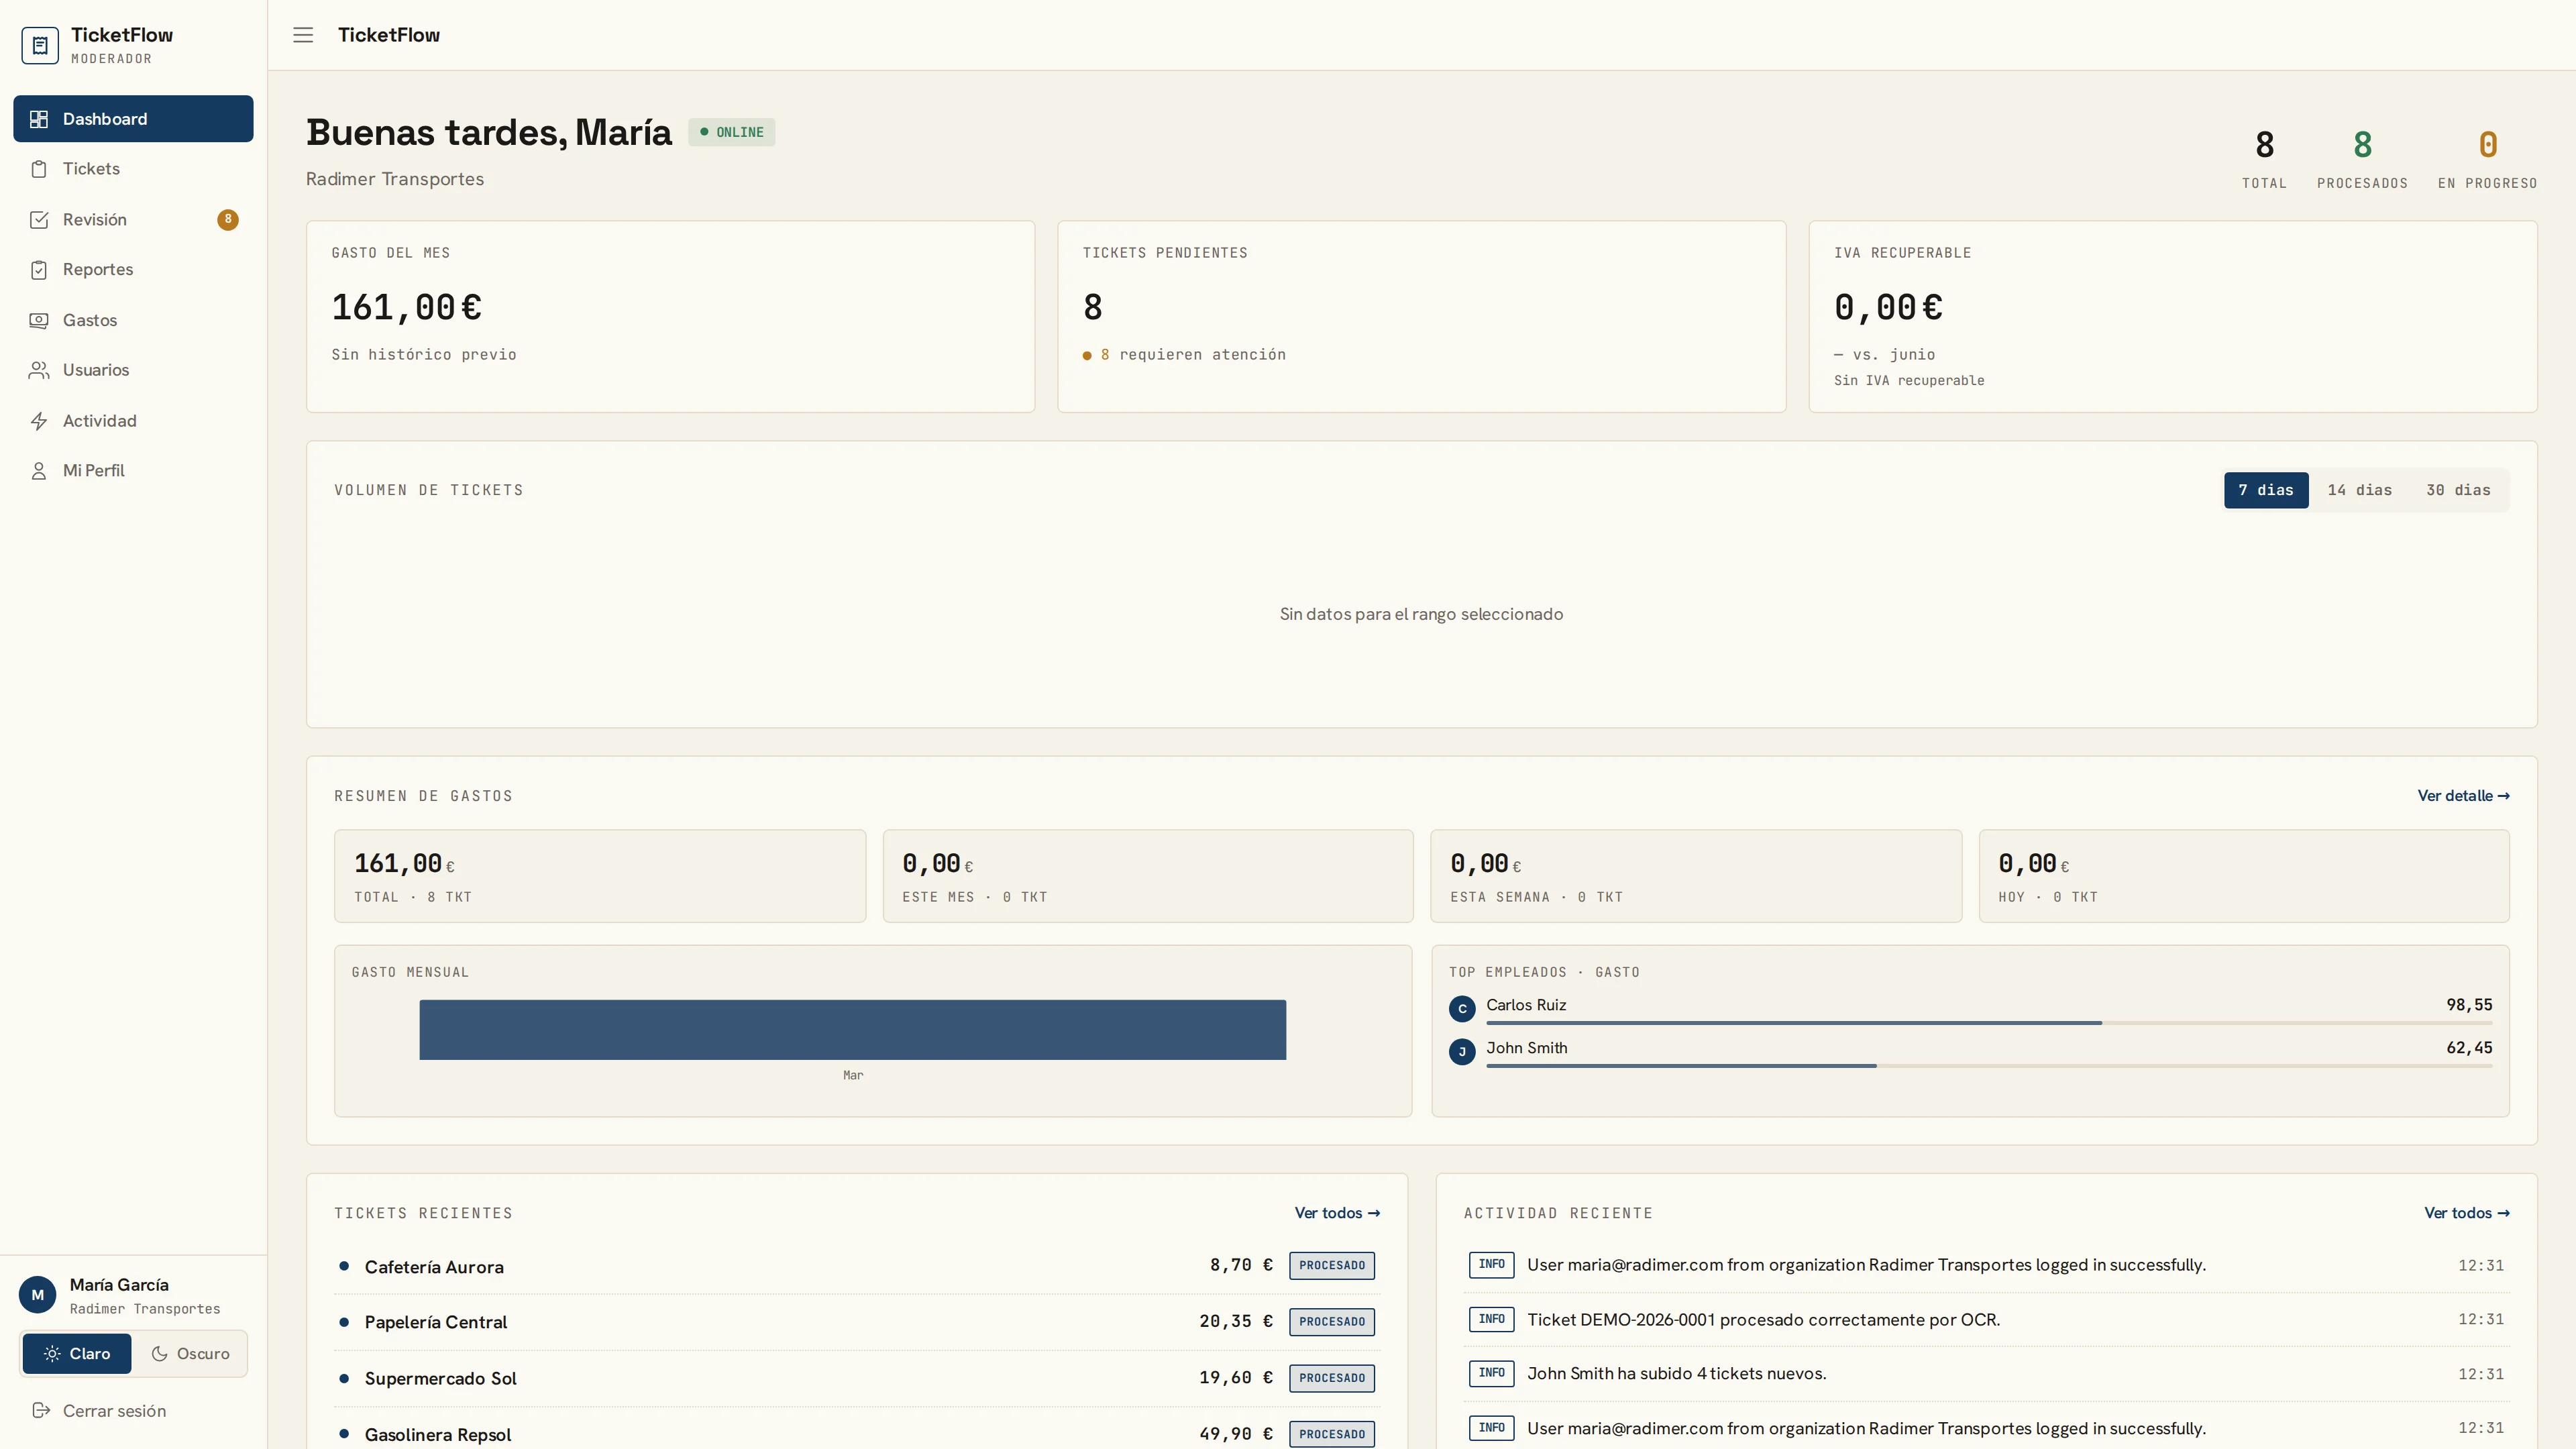The height and width of the screenshot is (1449, 2576).
Task: Click John Smith avatar in top empleados
Action: pos(1462,1052)
